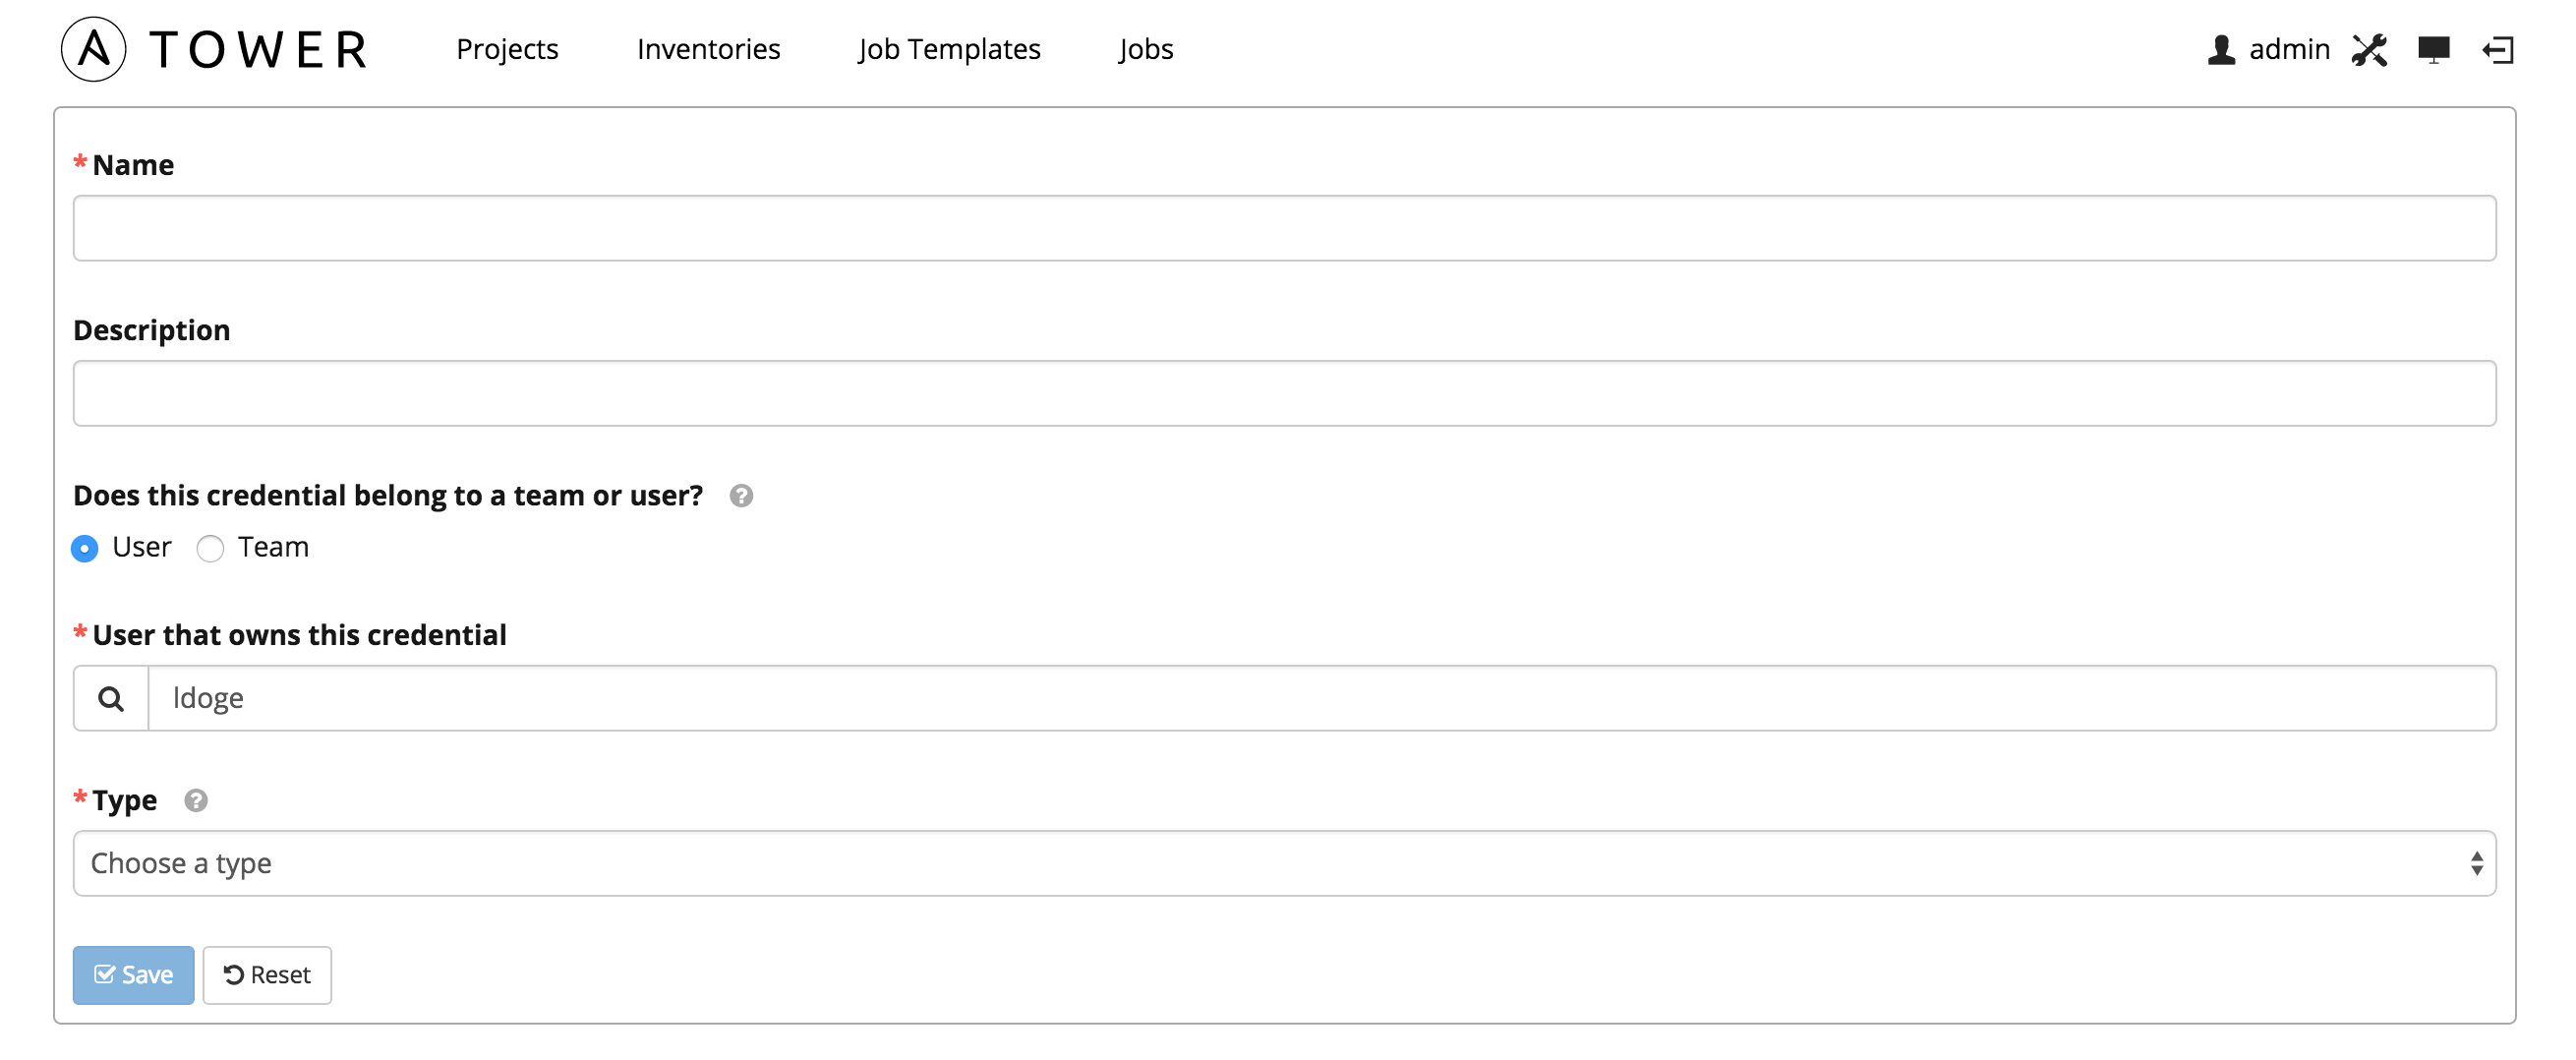Click the sign out arrow icon
Image resolution: width=2576 pixels, height=1060 pixels.
tap(2497, 50)
